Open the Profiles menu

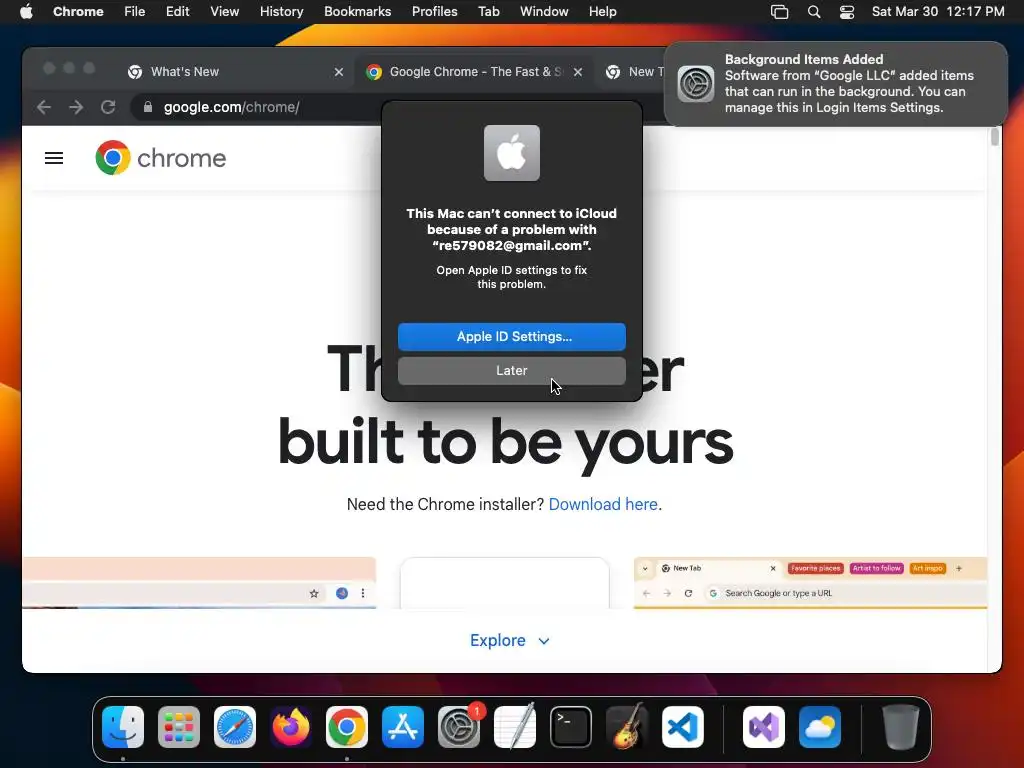pyautogui.click(x=434, y=12)
